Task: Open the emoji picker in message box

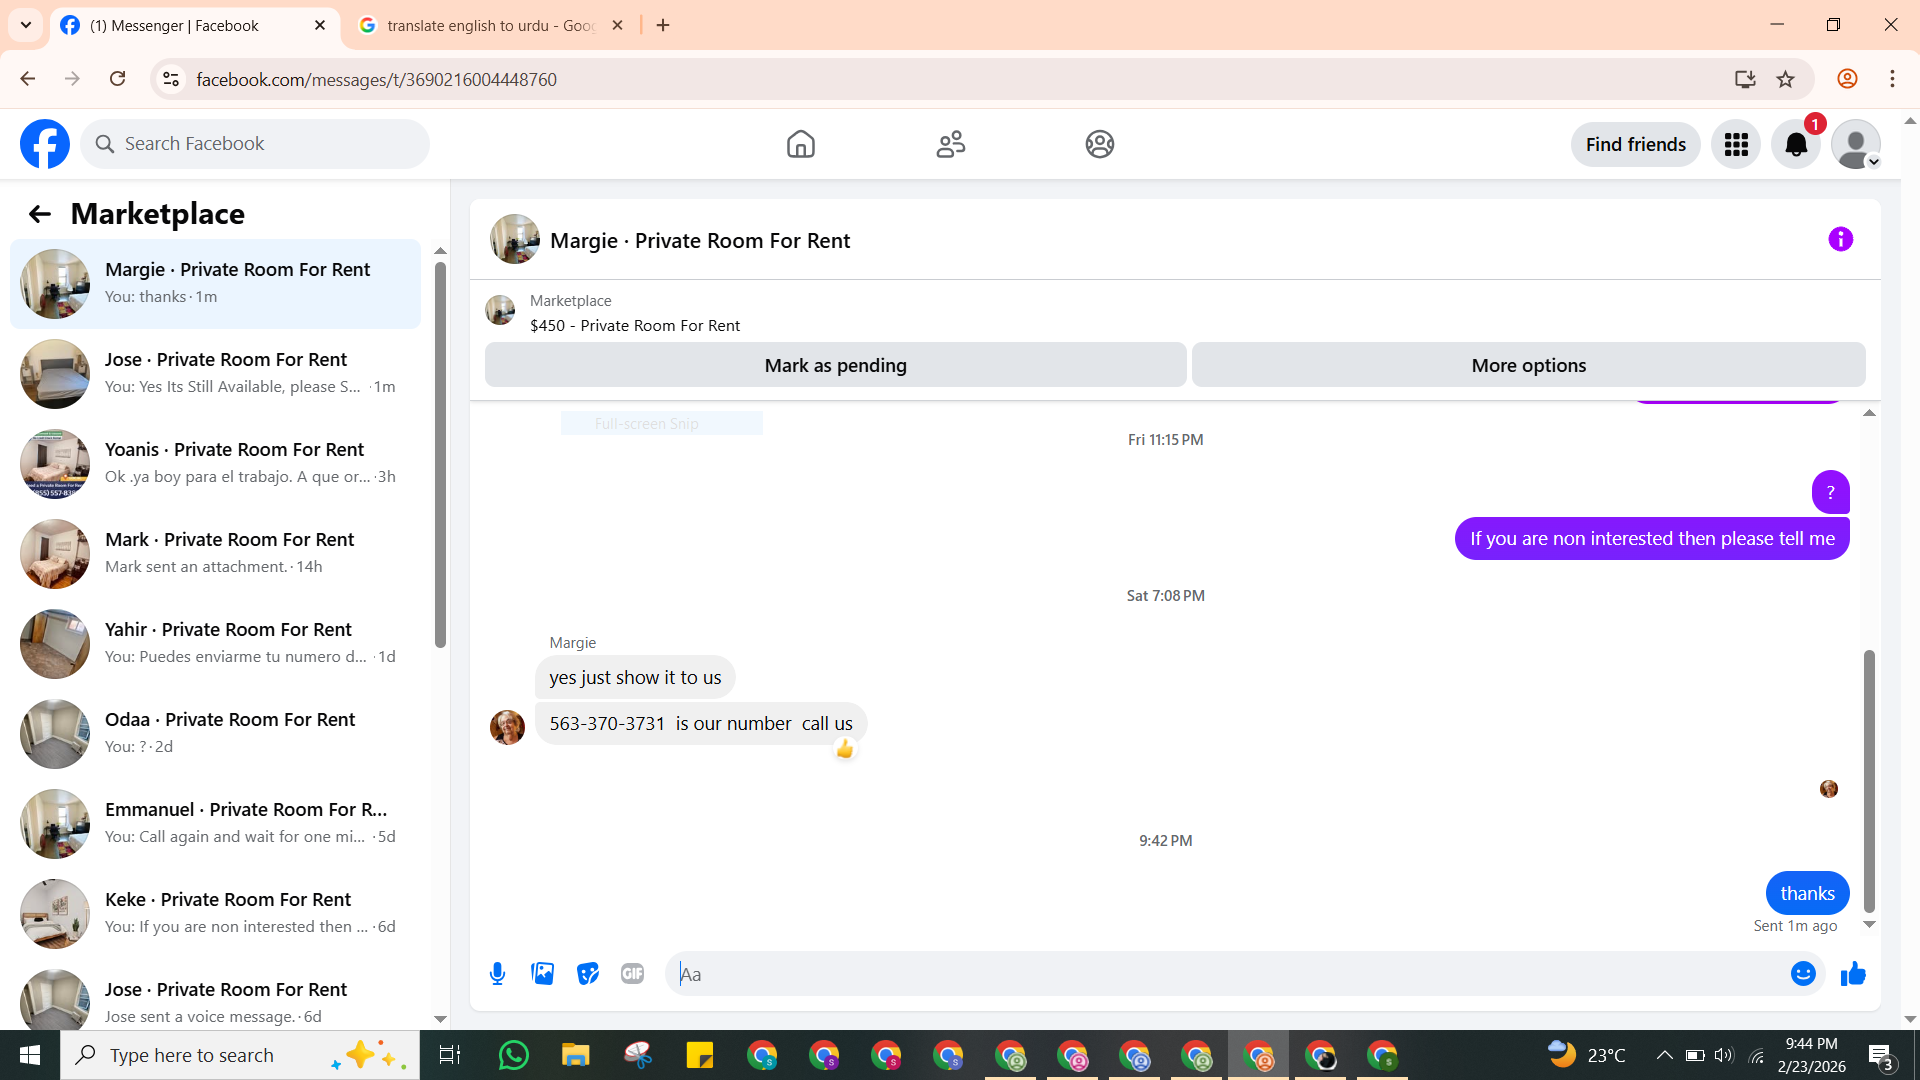Action: 1802,974
